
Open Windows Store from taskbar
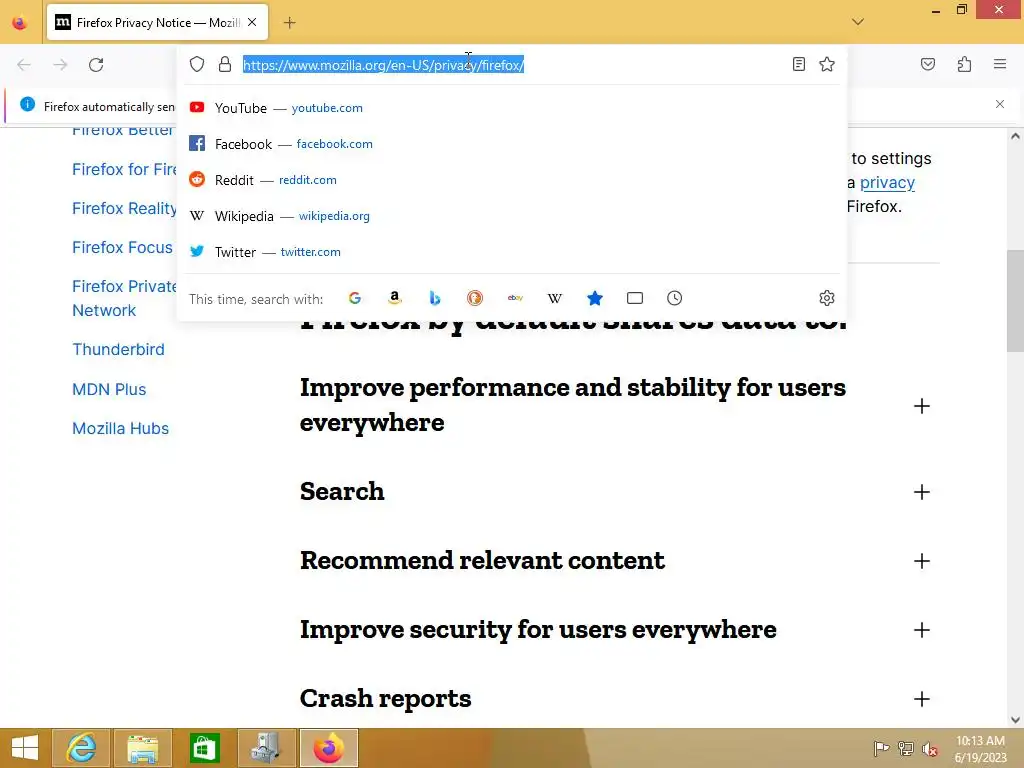click(x=204, y=748)
